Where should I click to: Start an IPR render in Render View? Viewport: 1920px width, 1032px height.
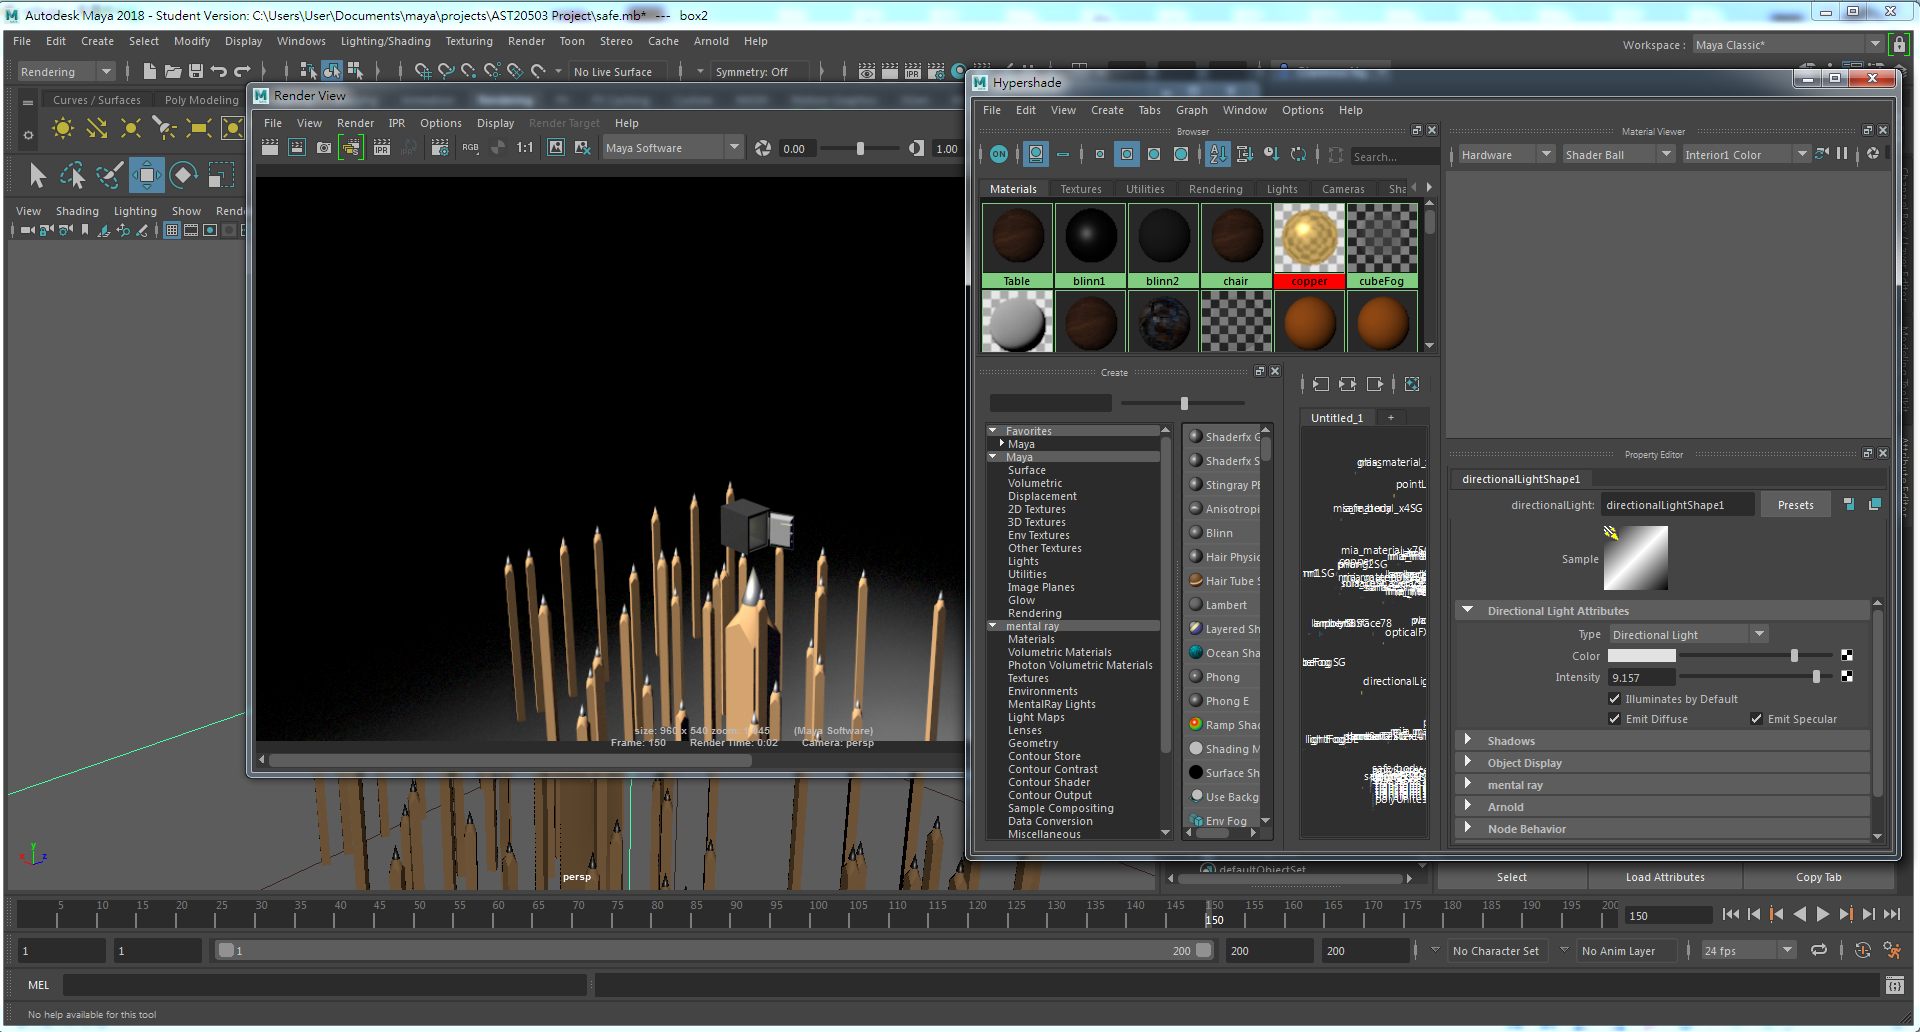coord(382,148)
